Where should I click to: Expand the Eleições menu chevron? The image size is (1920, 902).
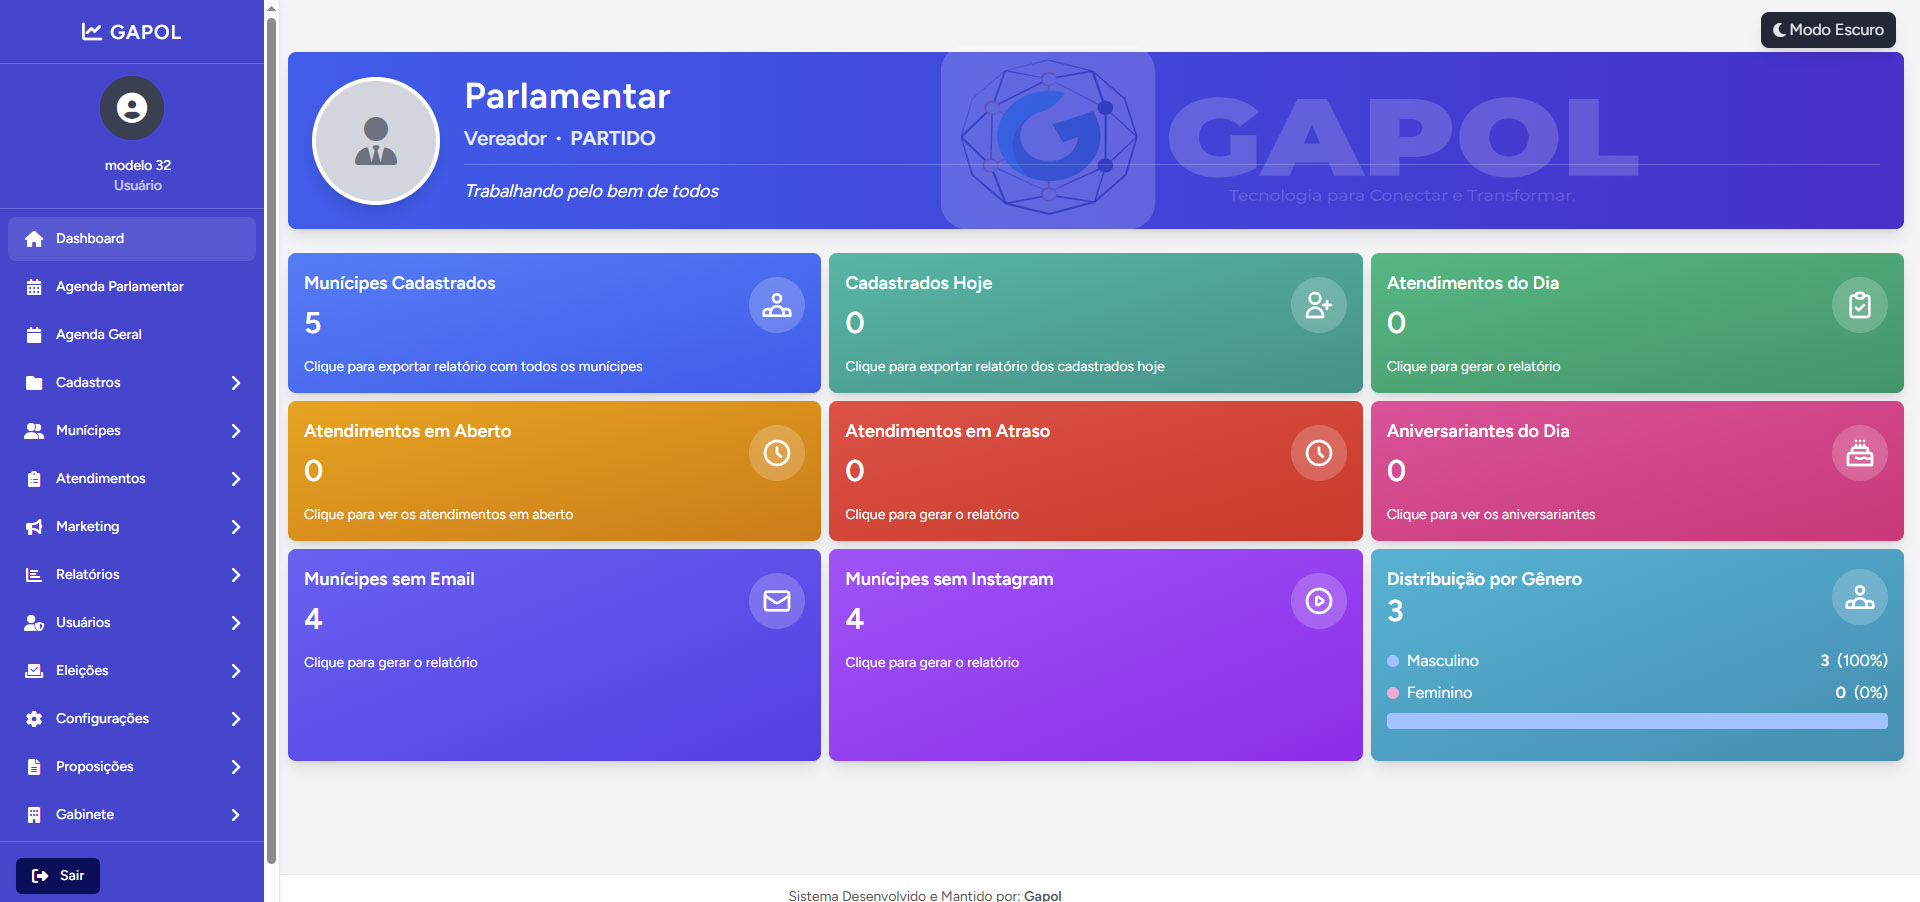coord(236,671)
